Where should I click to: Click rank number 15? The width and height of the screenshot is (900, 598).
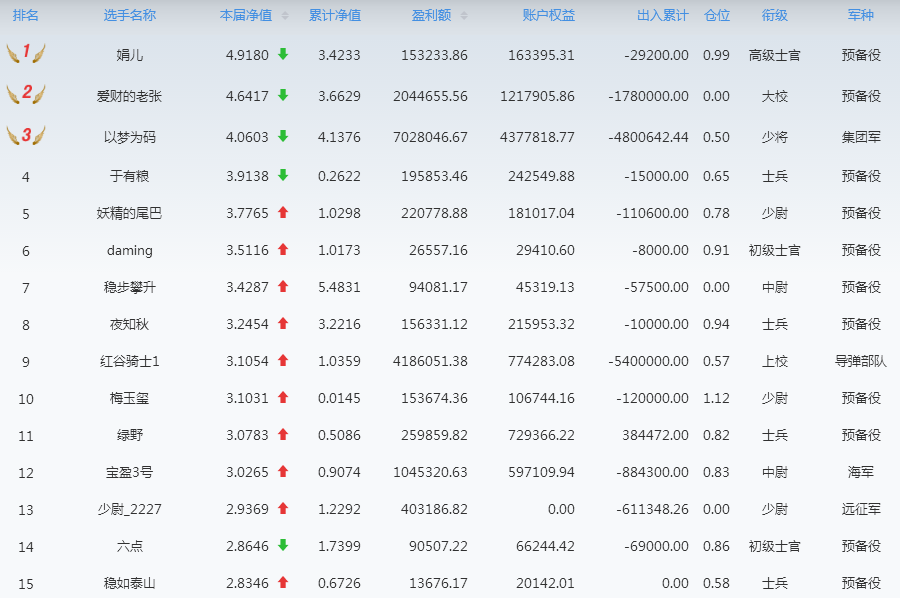point(26,584)
